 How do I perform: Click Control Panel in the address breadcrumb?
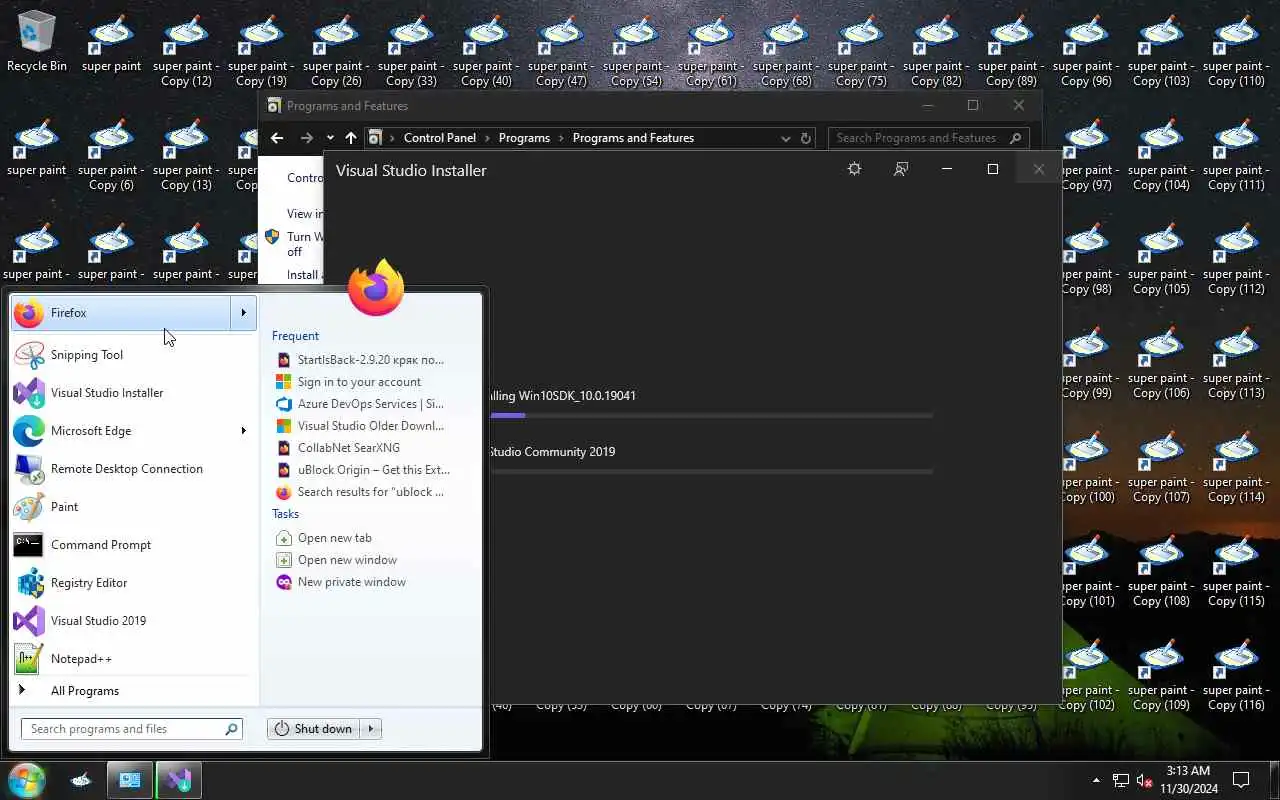[440, 138]
